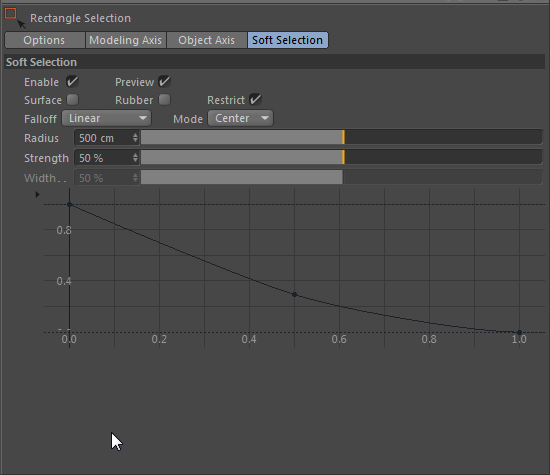Click the Falloff label
The height and width of the screenshot is (475, 550).
coord(40,119)
